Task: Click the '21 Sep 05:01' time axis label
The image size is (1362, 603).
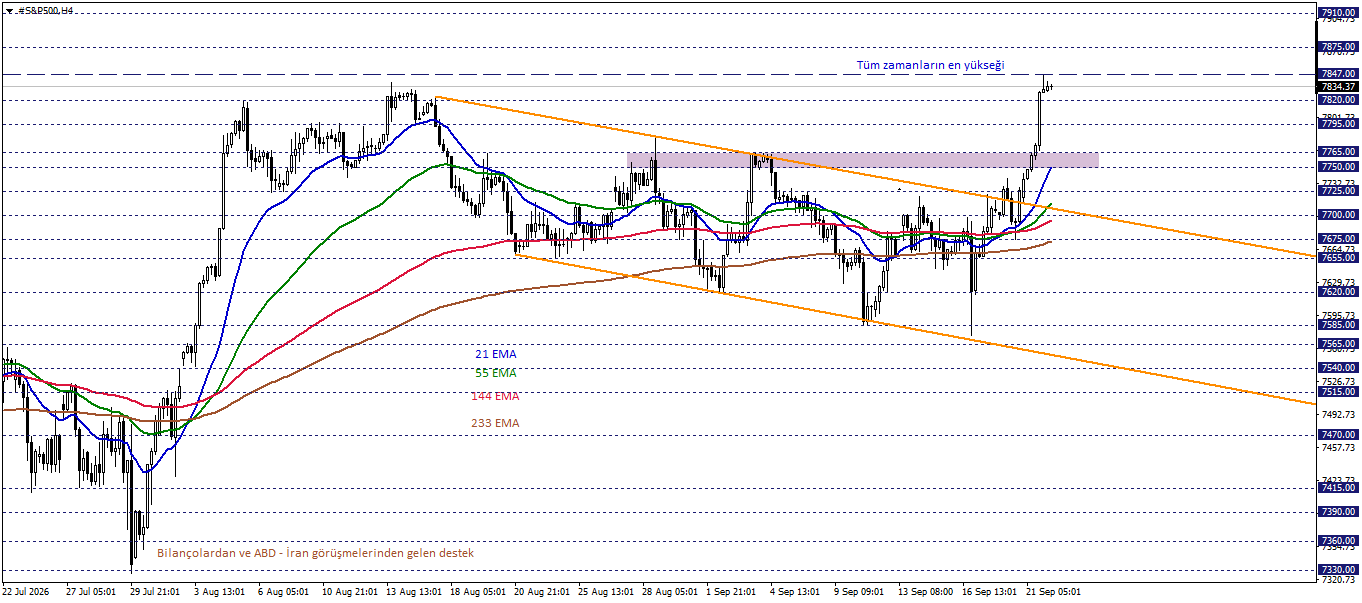Action: tap(1054, 592)
